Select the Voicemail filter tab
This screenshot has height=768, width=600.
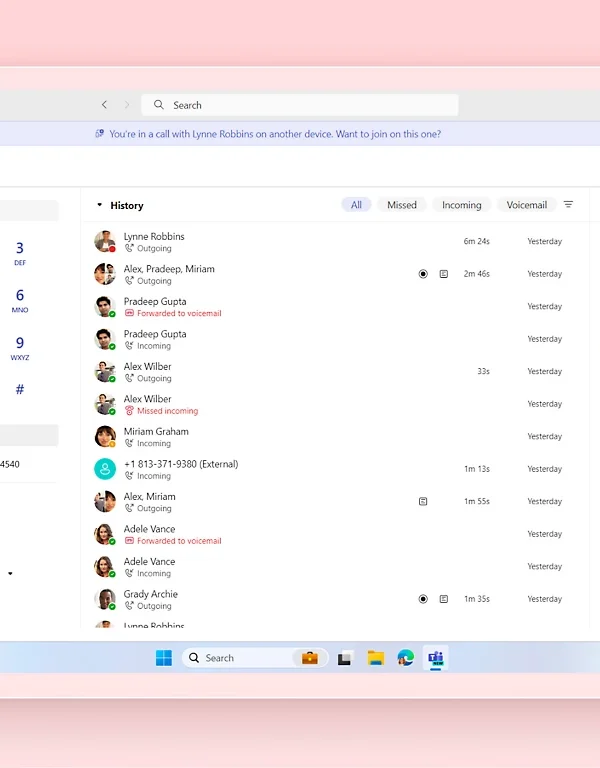(527, 205)
